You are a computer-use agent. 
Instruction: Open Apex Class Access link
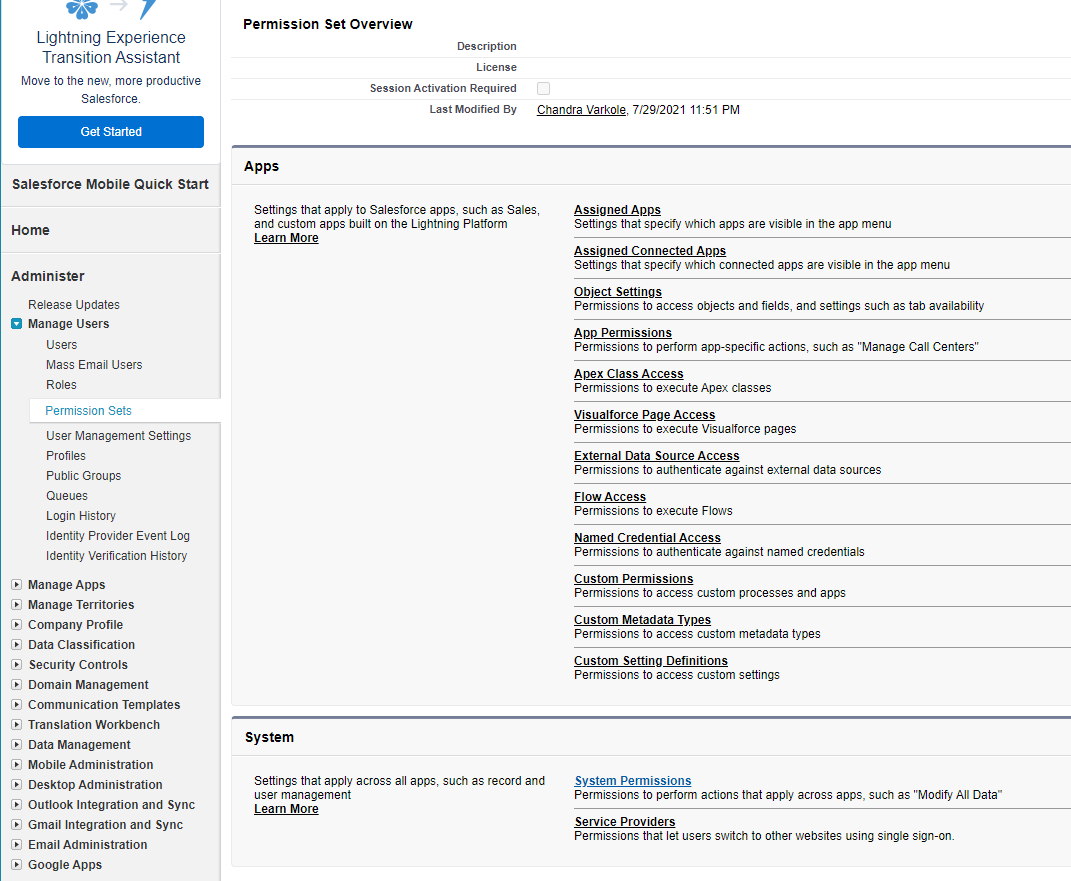(628, 374)
